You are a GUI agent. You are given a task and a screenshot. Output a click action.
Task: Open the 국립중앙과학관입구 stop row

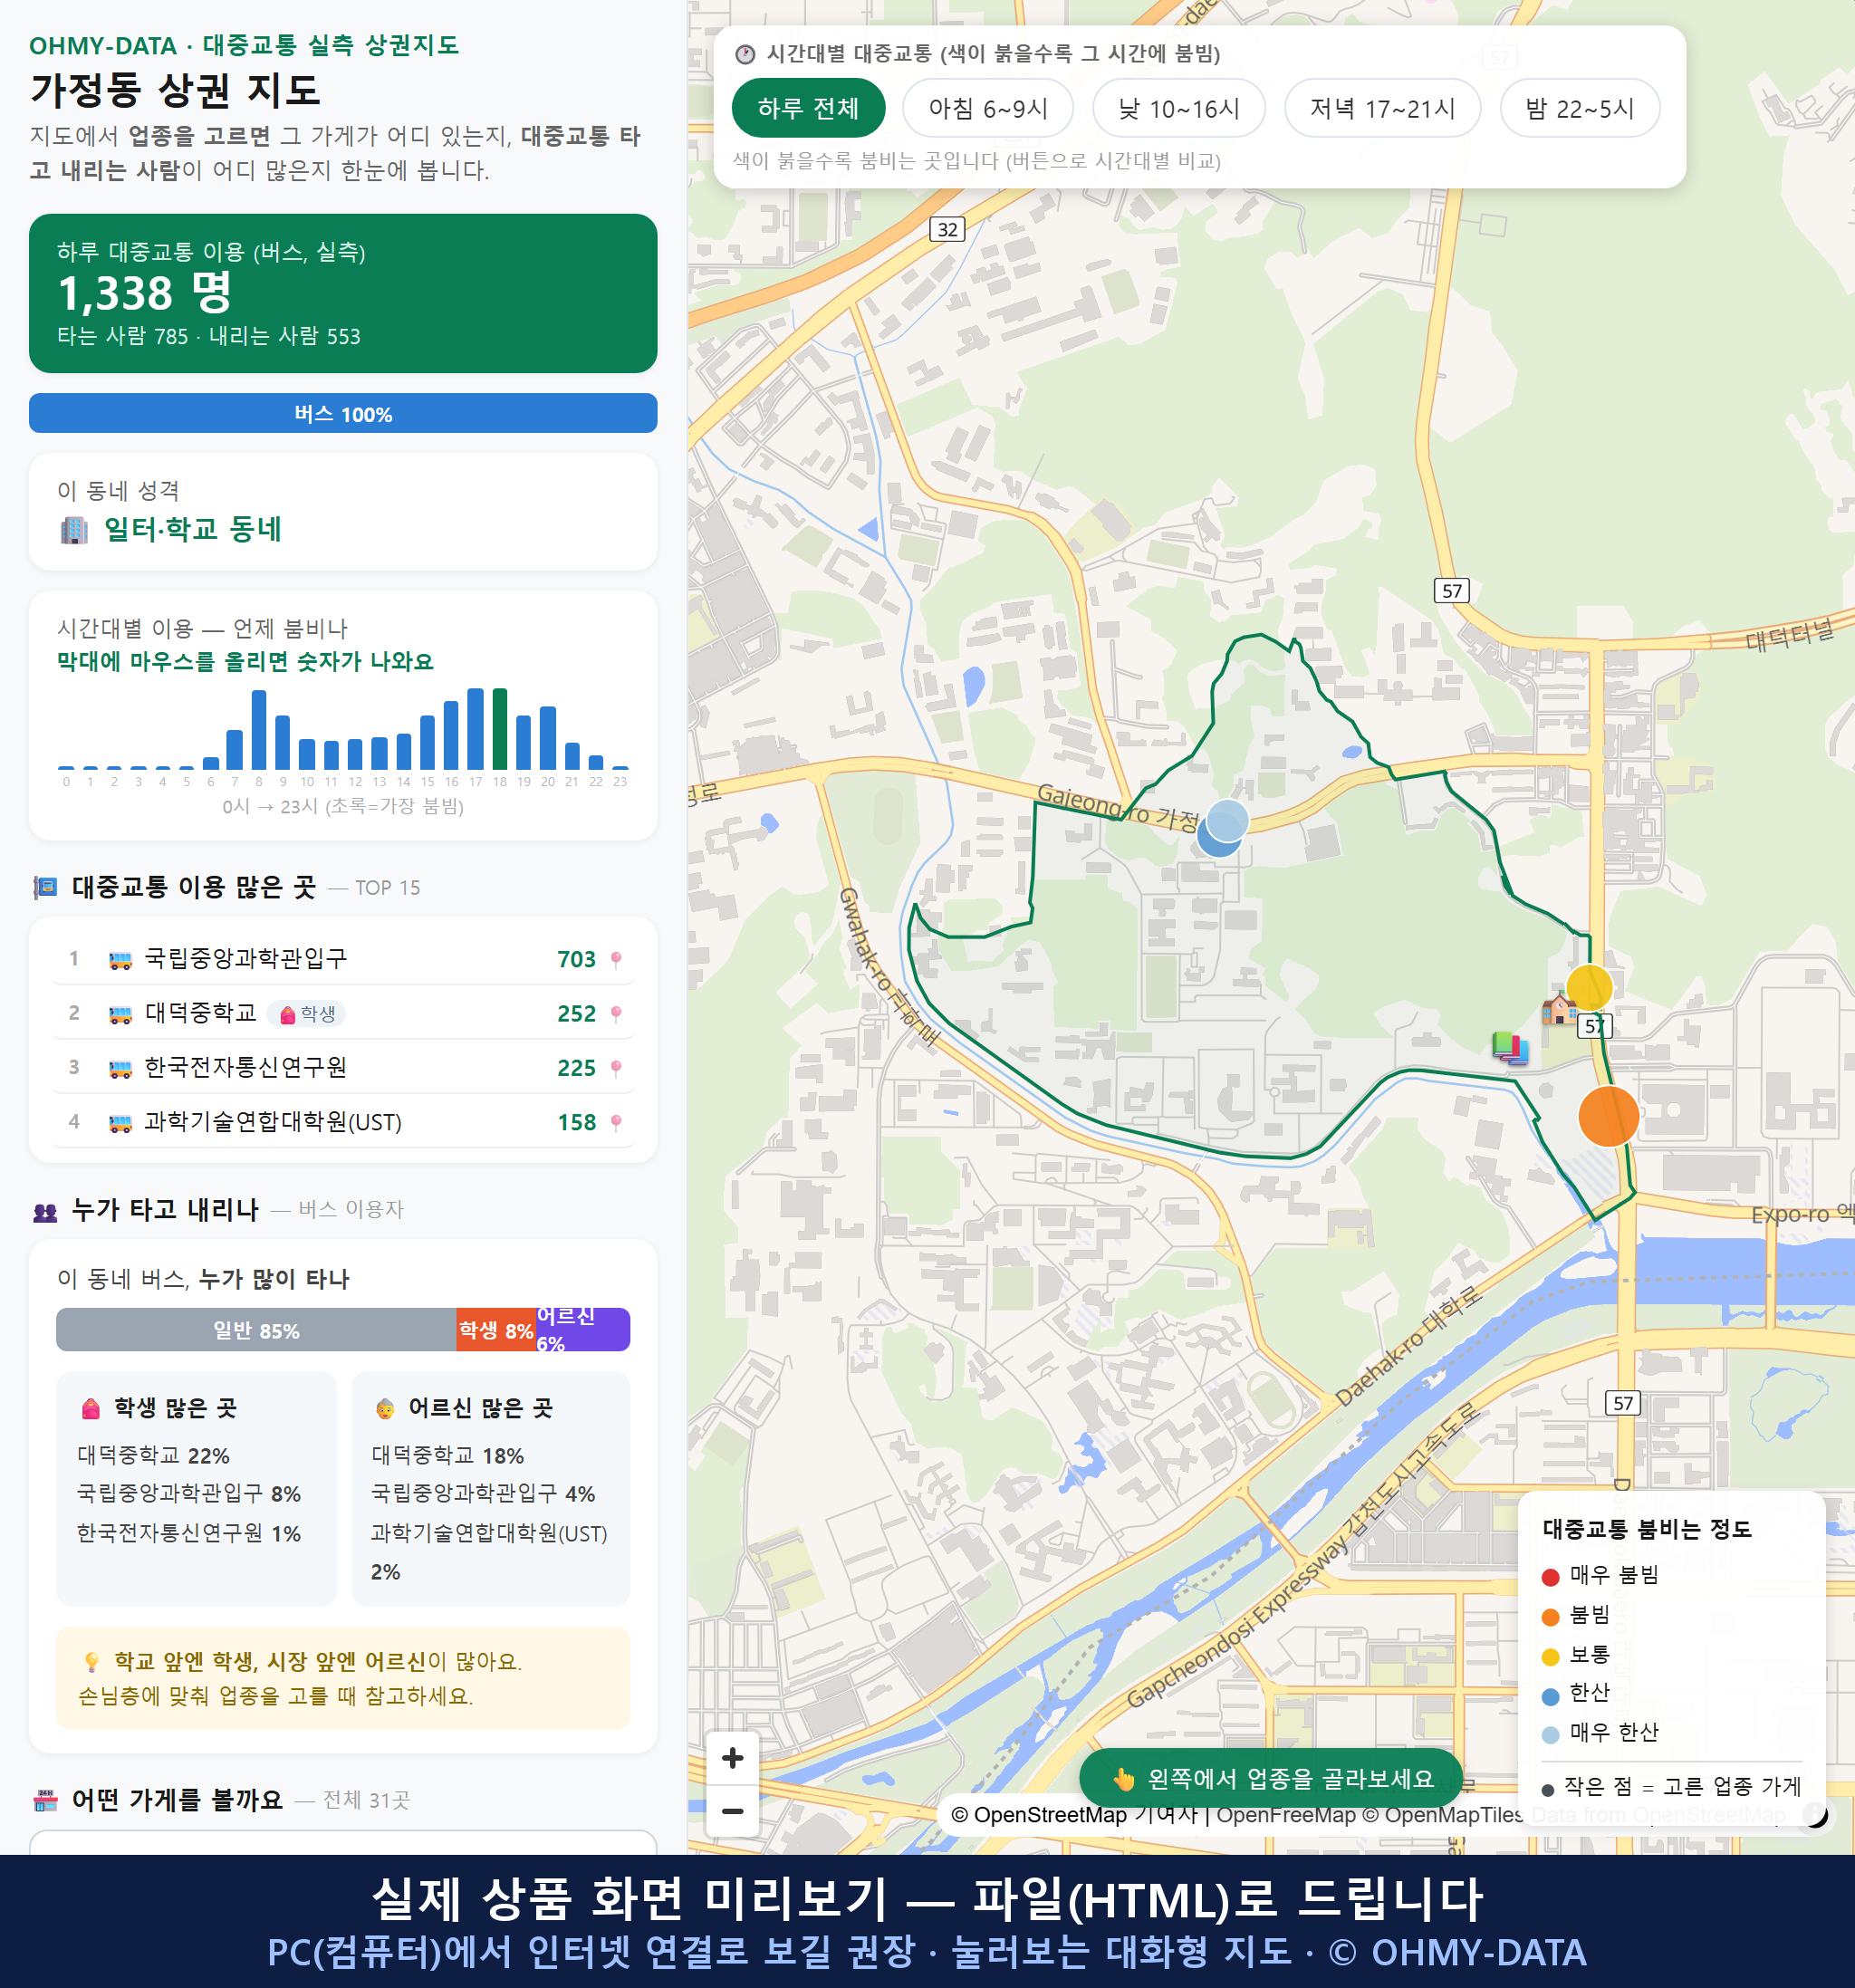(343, 959)
